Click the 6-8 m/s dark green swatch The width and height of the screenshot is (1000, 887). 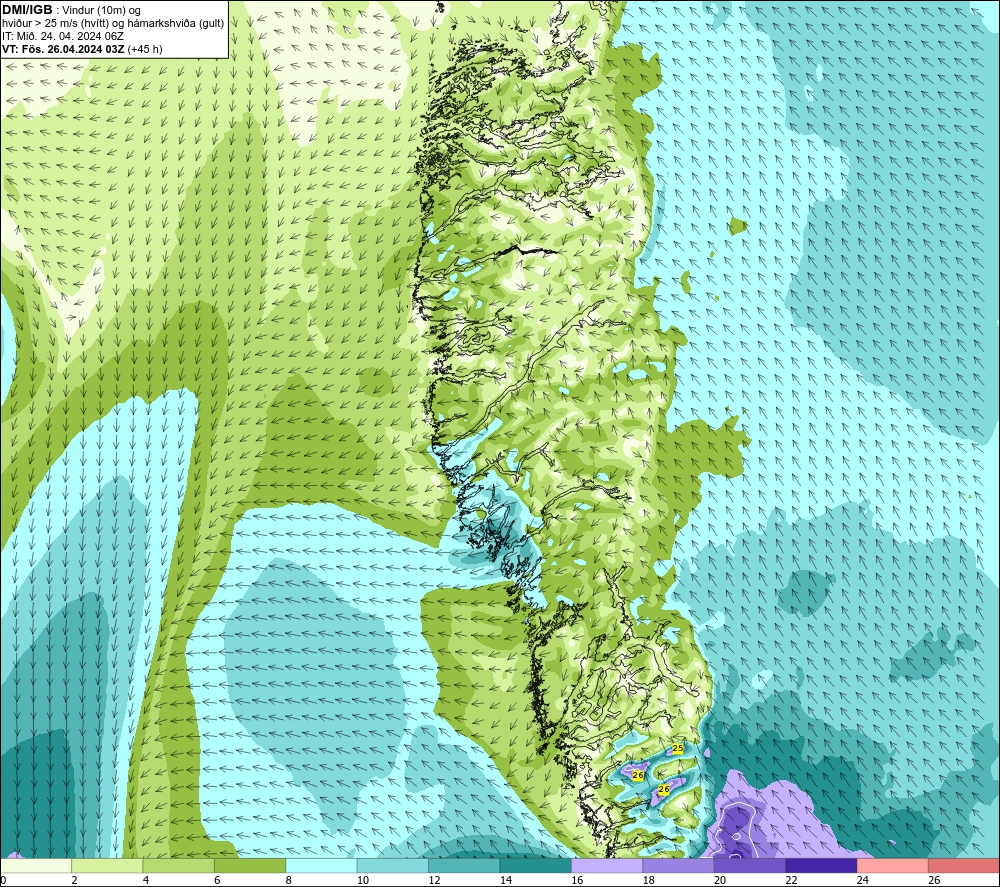[250, 865]
